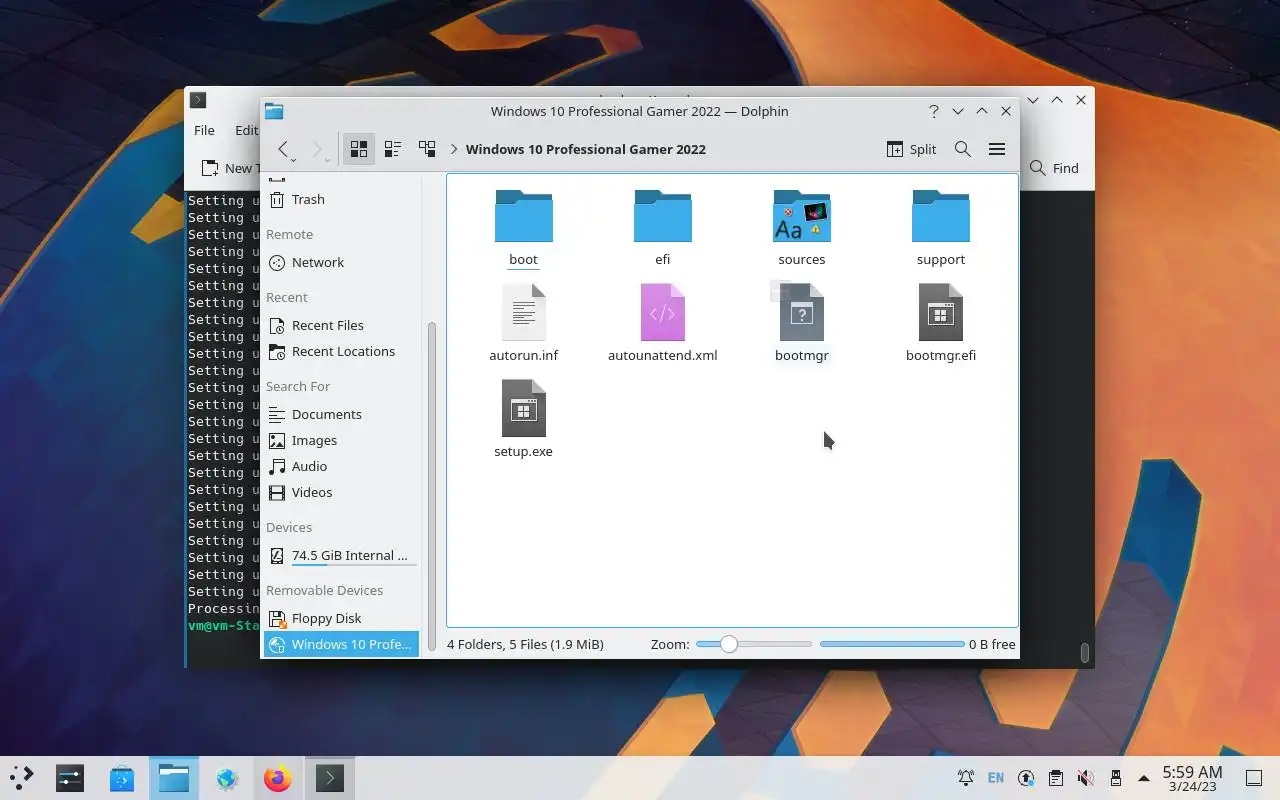Open Recent Locations in the sidebar
This screenshot has width=1280, height=800.
340,351
